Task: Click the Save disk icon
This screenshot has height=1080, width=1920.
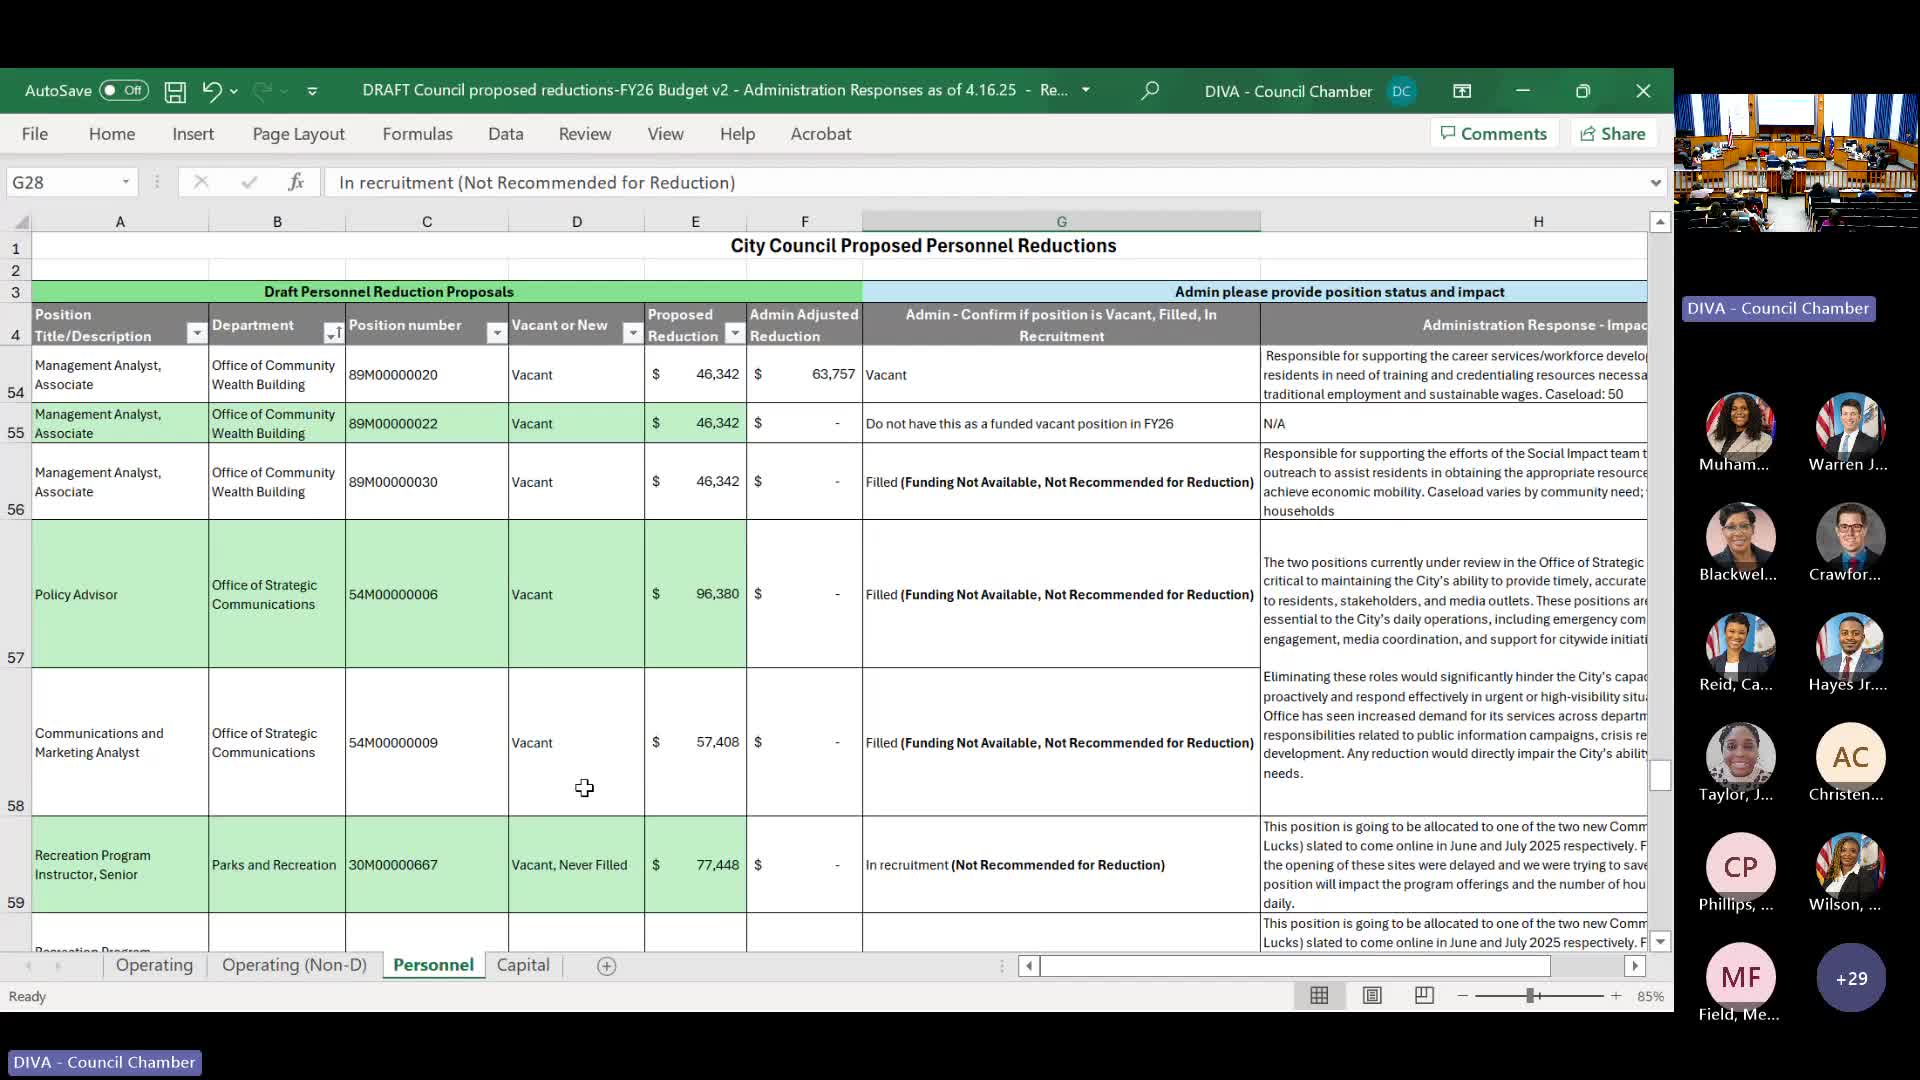Action: point(175,92)
